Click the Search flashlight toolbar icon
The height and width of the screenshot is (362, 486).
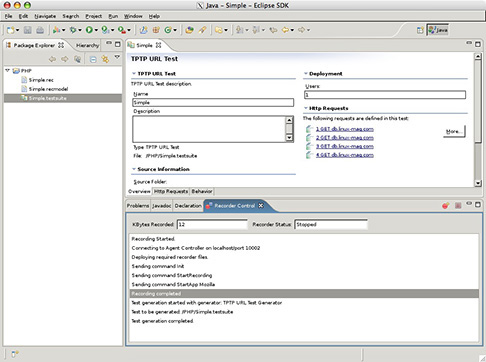pyautogui.click(x=202, y=30)
